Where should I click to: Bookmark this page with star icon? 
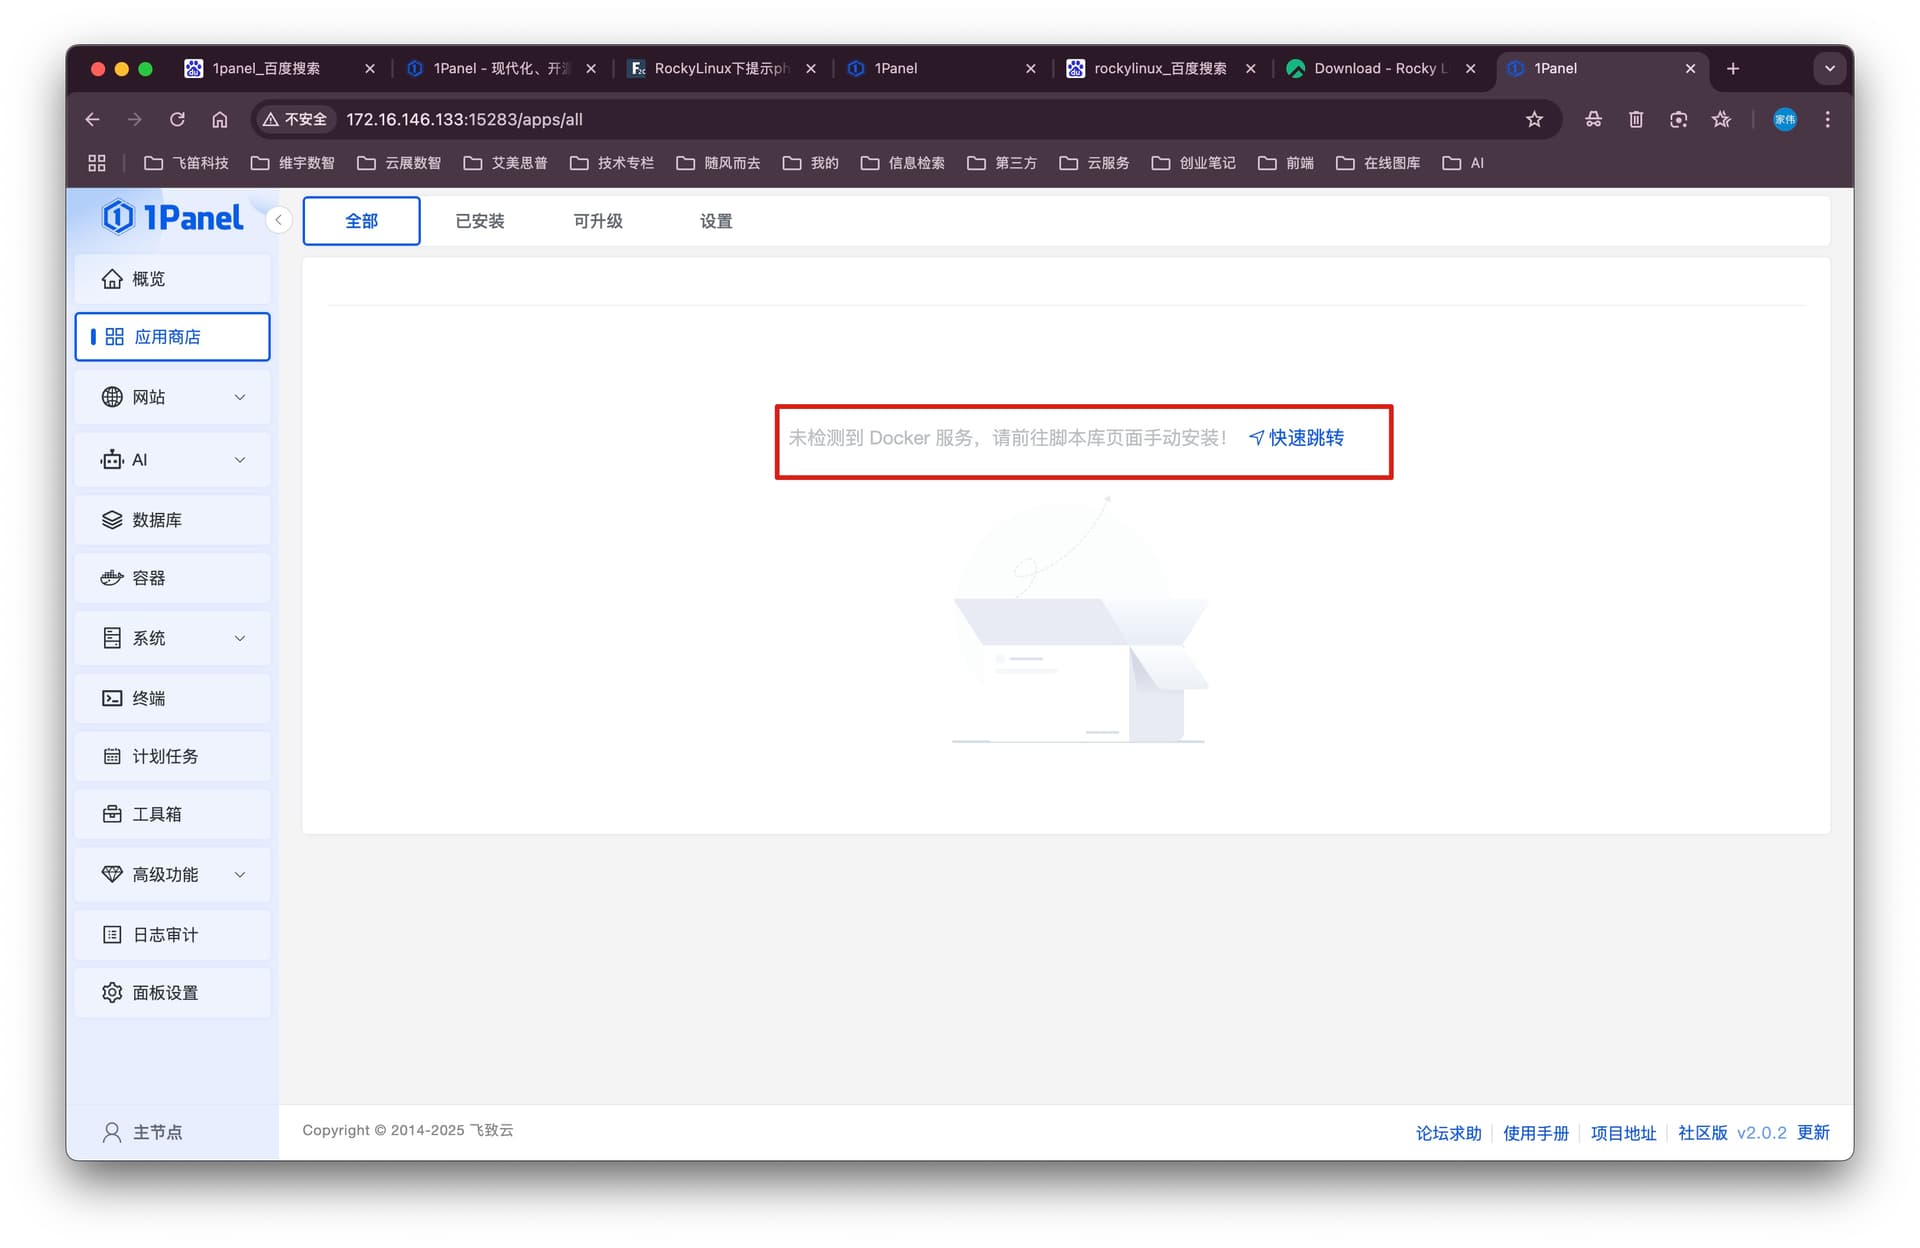tap(1534, 119)
